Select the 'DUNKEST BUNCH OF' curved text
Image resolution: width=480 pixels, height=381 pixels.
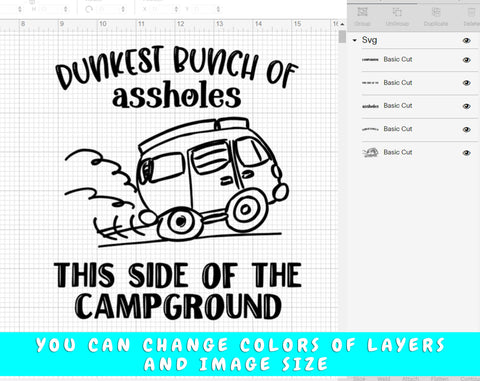click(x=177, y=67)
